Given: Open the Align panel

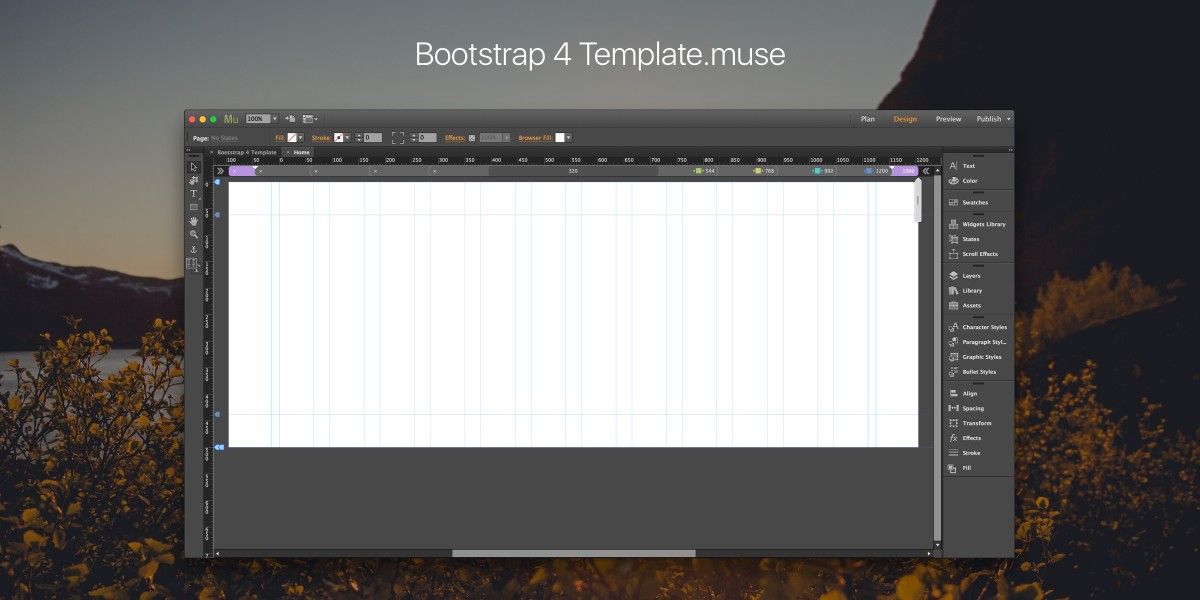Looking at the screenshot, I should coord(963,394).
